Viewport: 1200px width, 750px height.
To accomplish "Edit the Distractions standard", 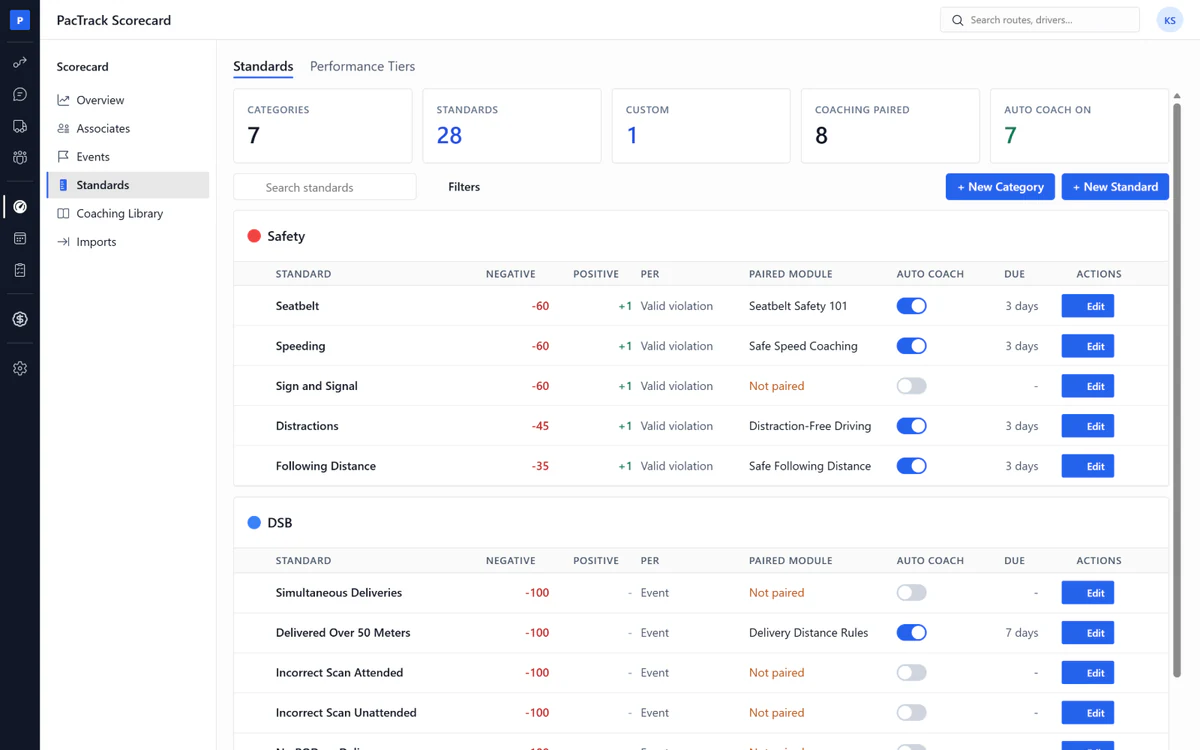I will click(x=1088, y=426).
